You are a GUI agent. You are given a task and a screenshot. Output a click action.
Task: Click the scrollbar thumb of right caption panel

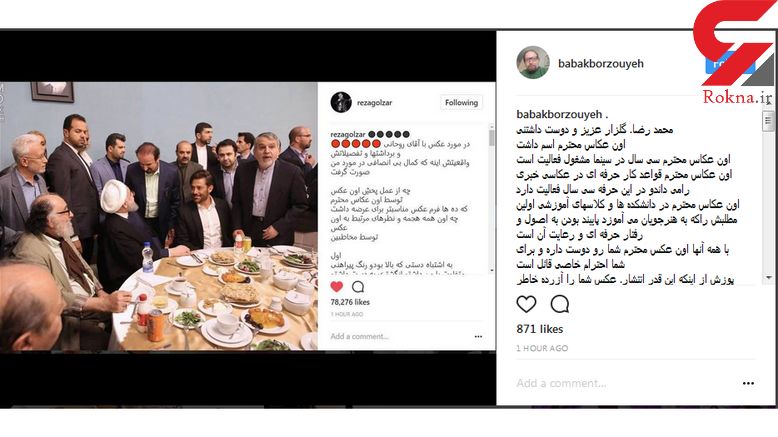pyautogui.click(x=768, y=120)
